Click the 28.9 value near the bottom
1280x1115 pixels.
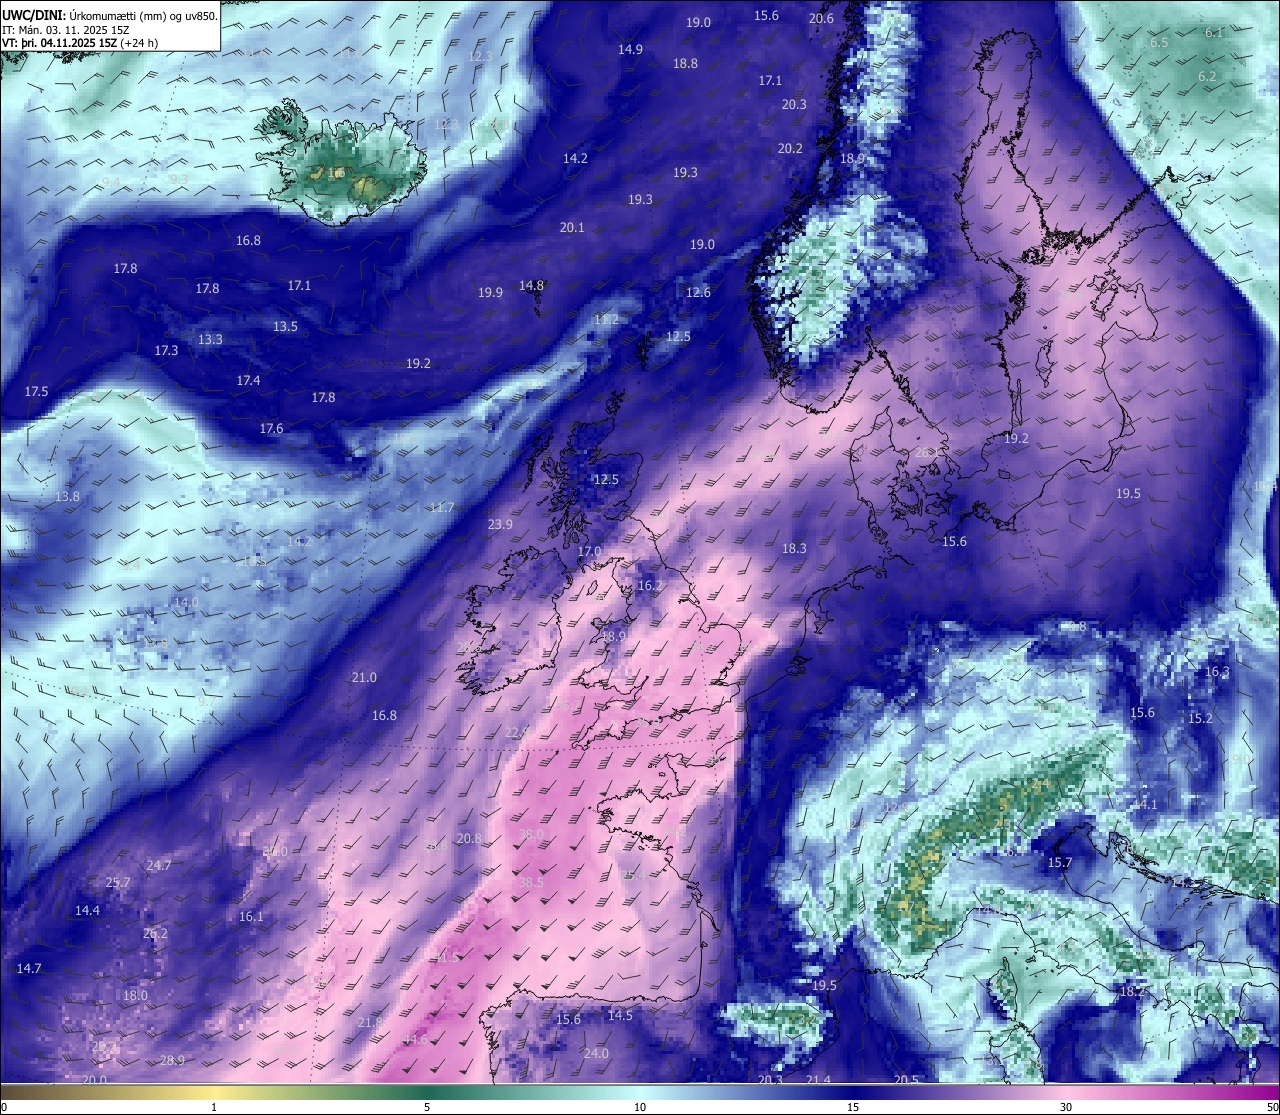point(172,1061)
